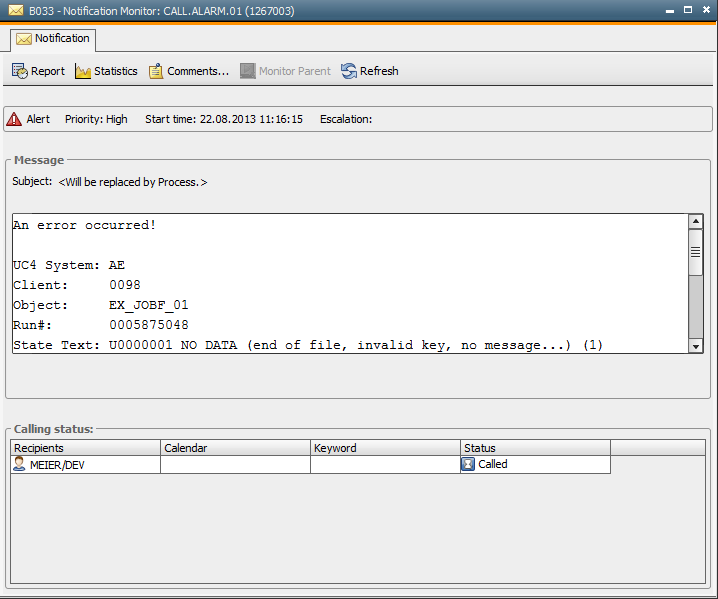Minimize the Notification Monitor window

(670, 10)
